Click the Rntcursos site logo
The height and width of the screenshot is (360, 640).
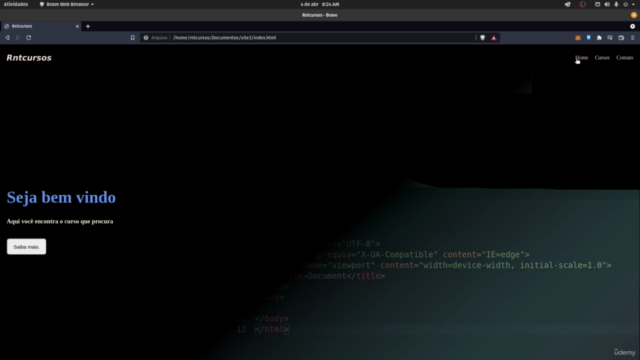29,58
